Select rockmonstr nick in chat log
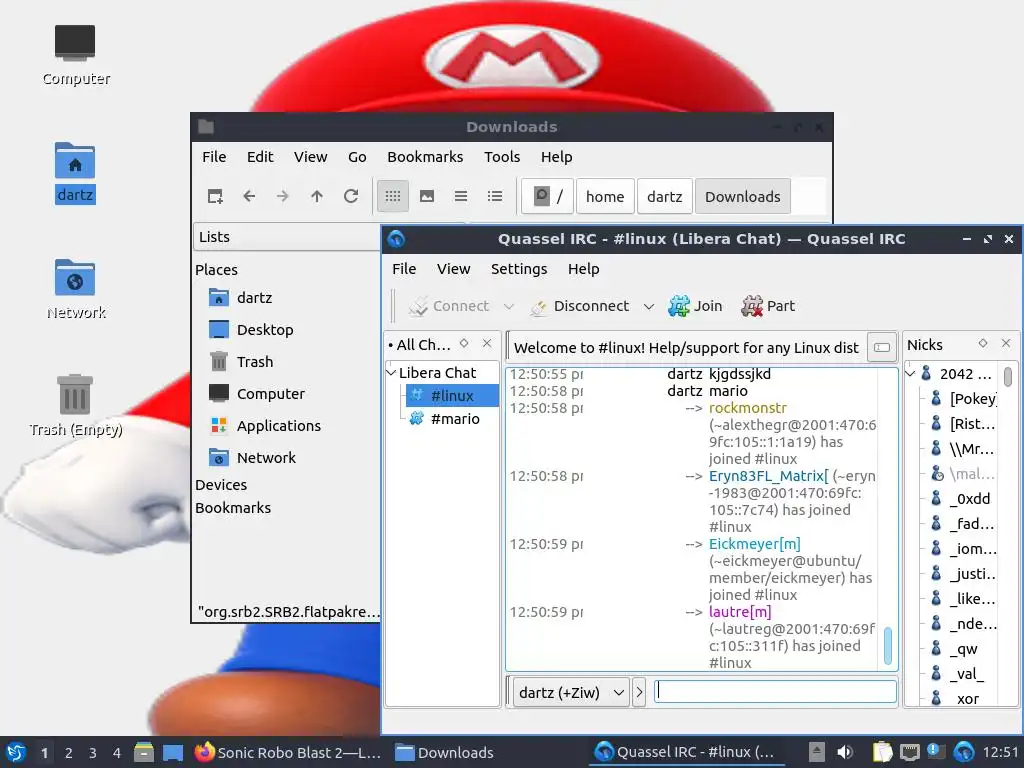This screenshot has height=768, width=1024. (x=748, y=408)
